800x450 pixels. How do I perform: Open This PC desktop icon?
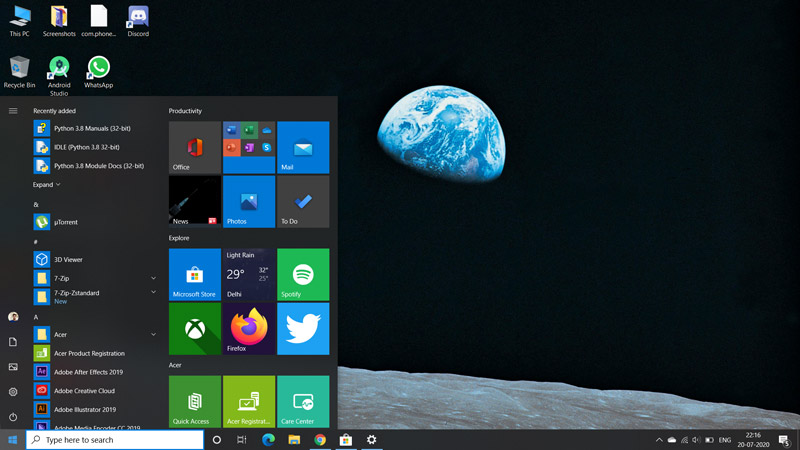19,21
